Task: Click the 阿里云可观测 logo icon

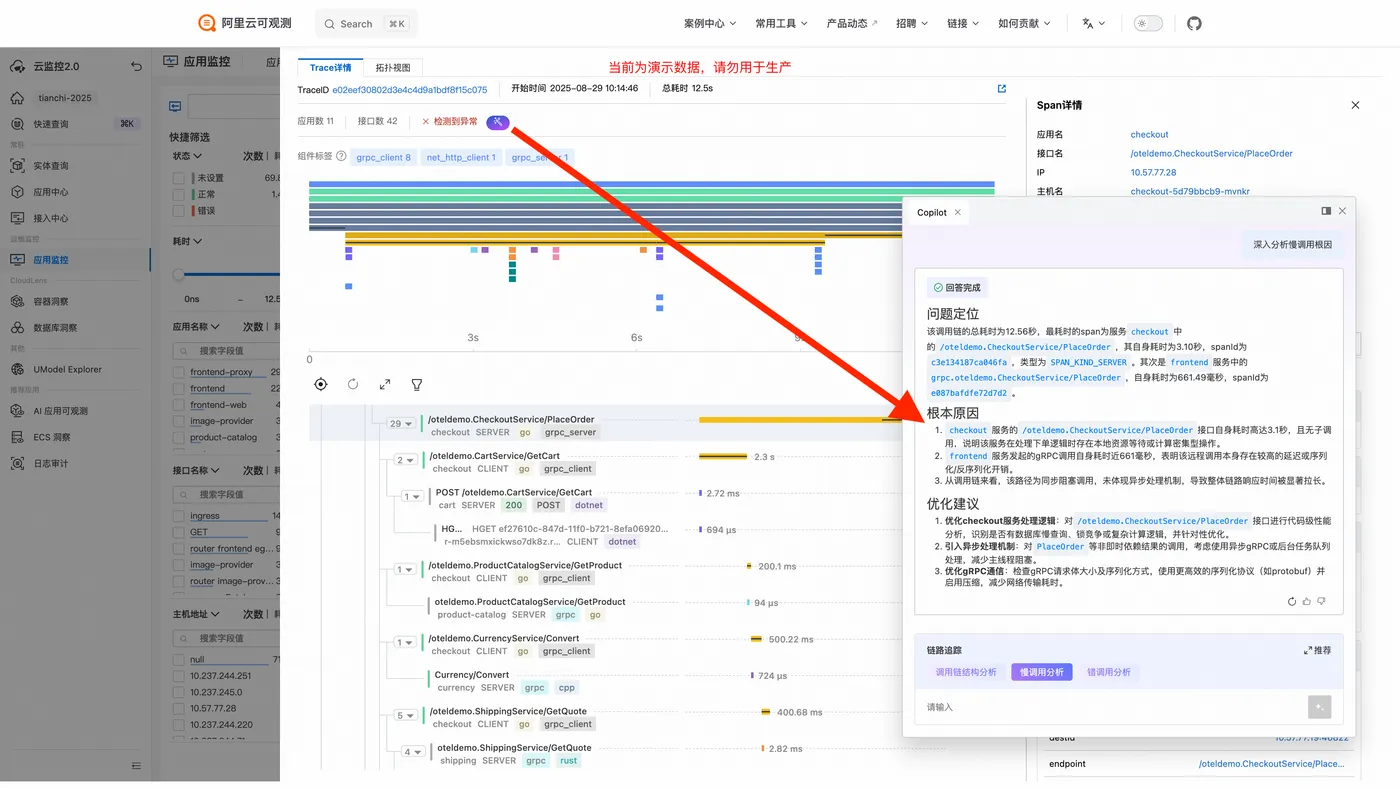Action: (207, 23)
